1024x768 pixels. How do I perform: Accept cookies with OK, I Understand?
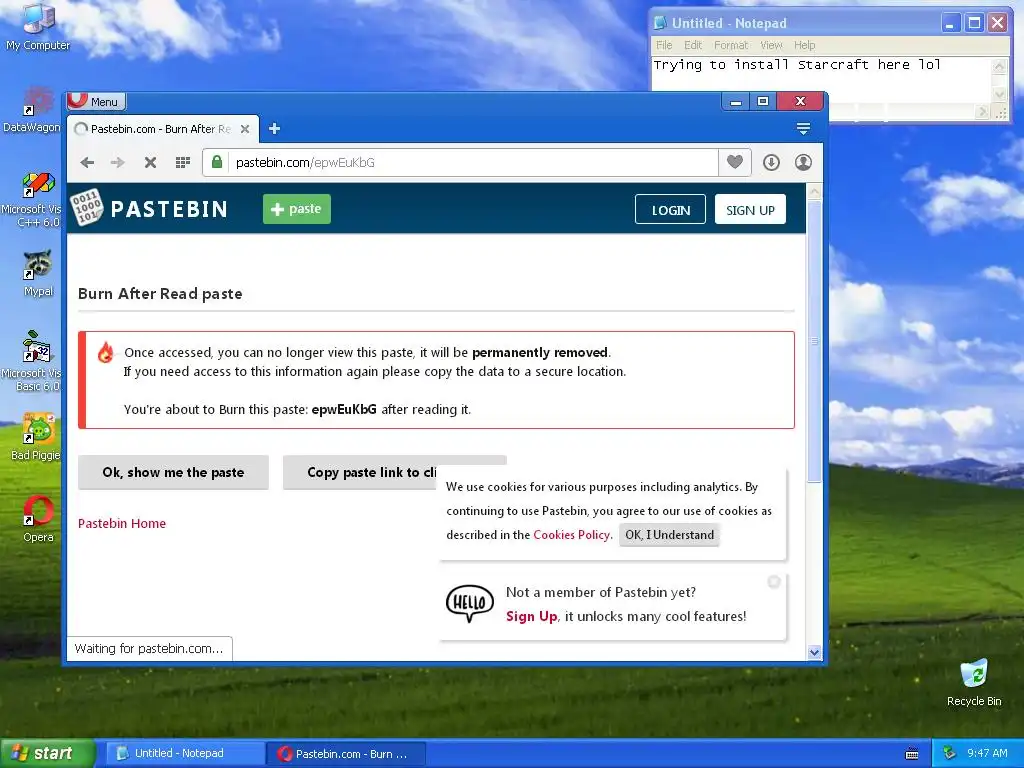669,535
